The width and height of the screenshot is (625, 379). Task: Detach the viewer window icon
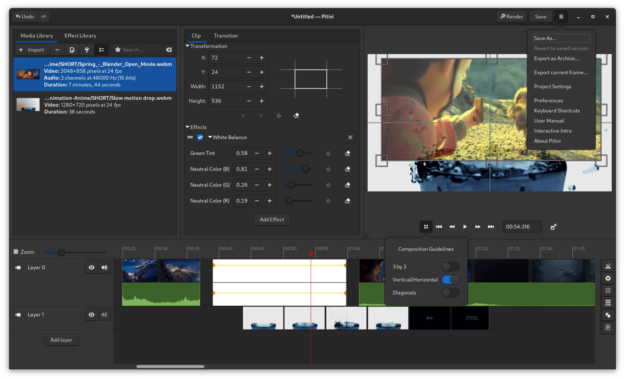coord(553,227)
